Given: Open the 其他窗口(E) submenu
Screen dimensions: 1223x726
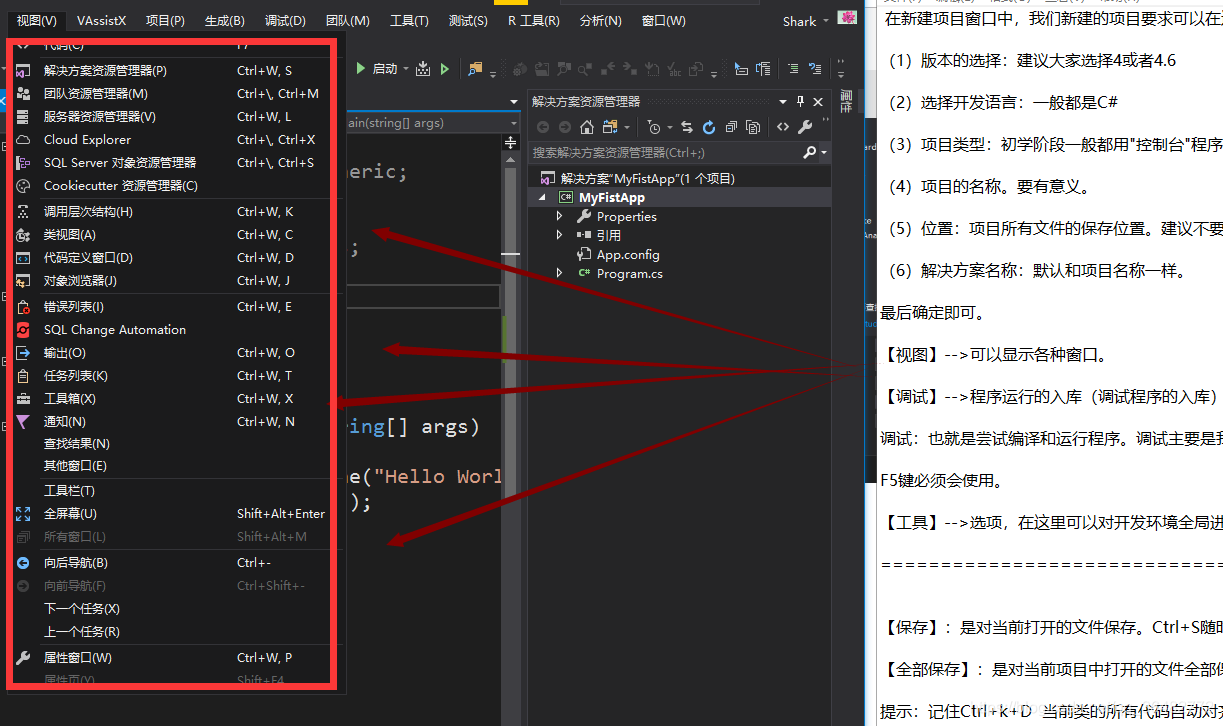Looking at the screenshot, I should [x=177, y=466].
